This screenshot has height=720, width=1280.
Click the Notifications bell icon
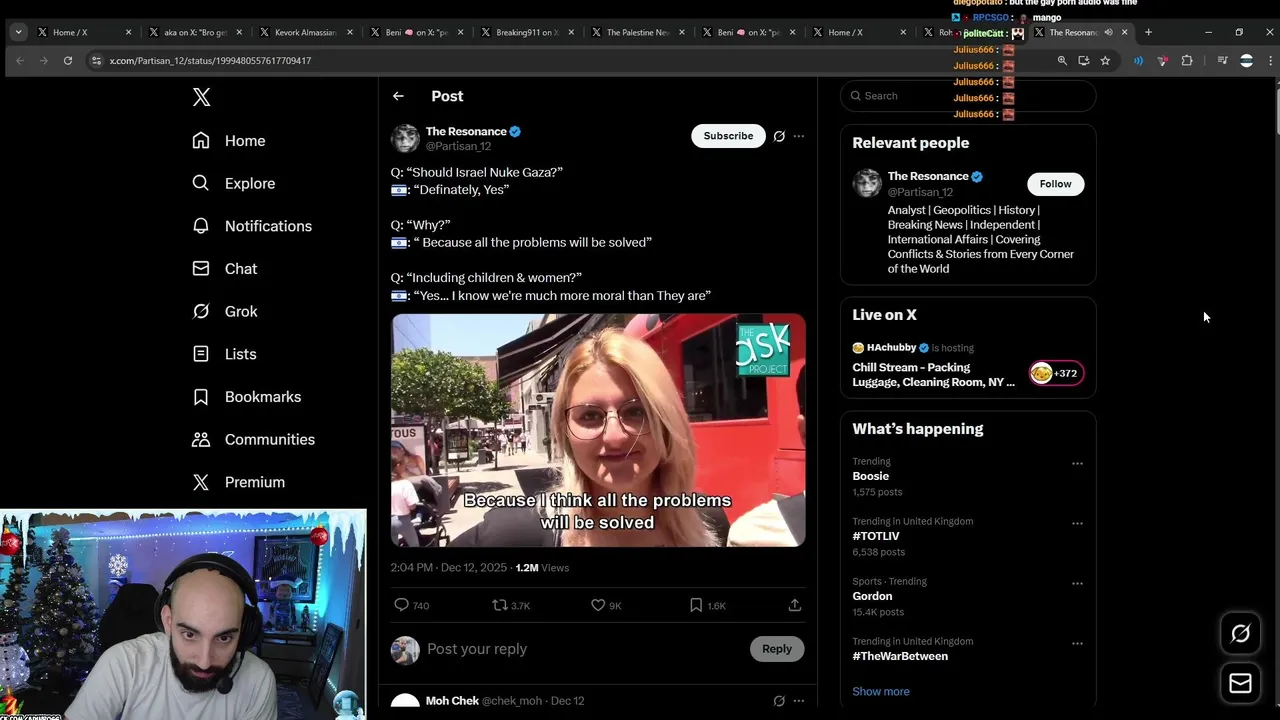pyautogui.click(x=201, y=226)
